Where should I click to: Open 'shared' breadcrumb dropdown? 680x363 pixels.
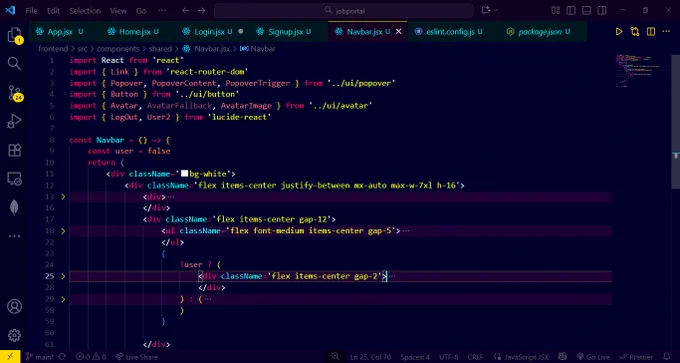pyautogui.click(x=161, y=49)
